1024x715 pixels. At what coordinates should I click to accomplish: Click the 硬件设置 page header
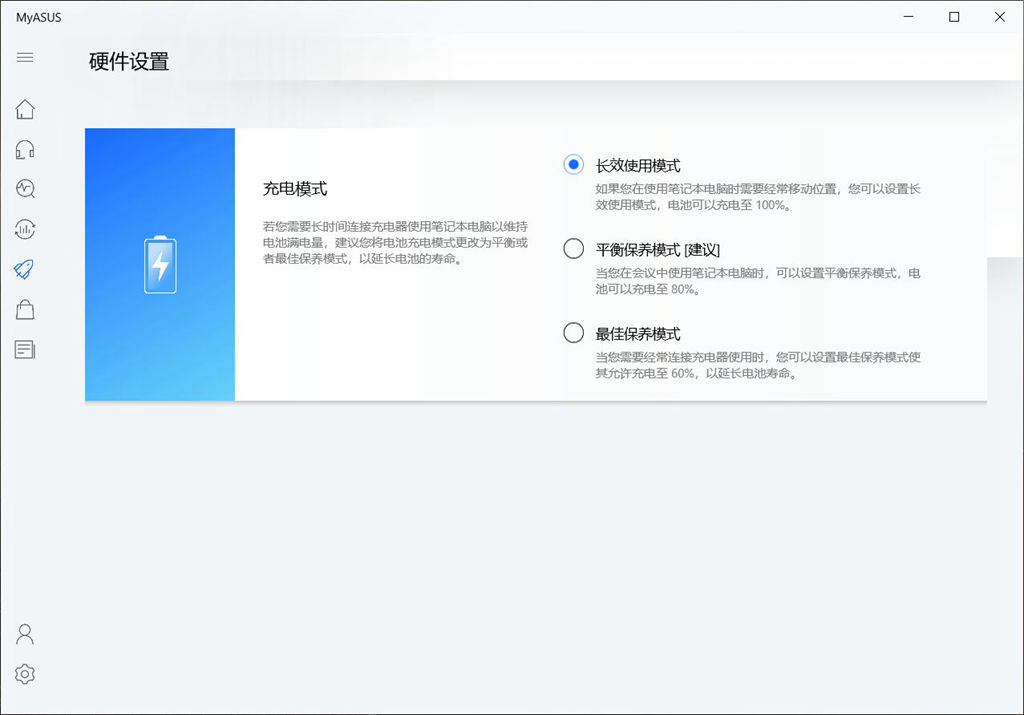129,61
